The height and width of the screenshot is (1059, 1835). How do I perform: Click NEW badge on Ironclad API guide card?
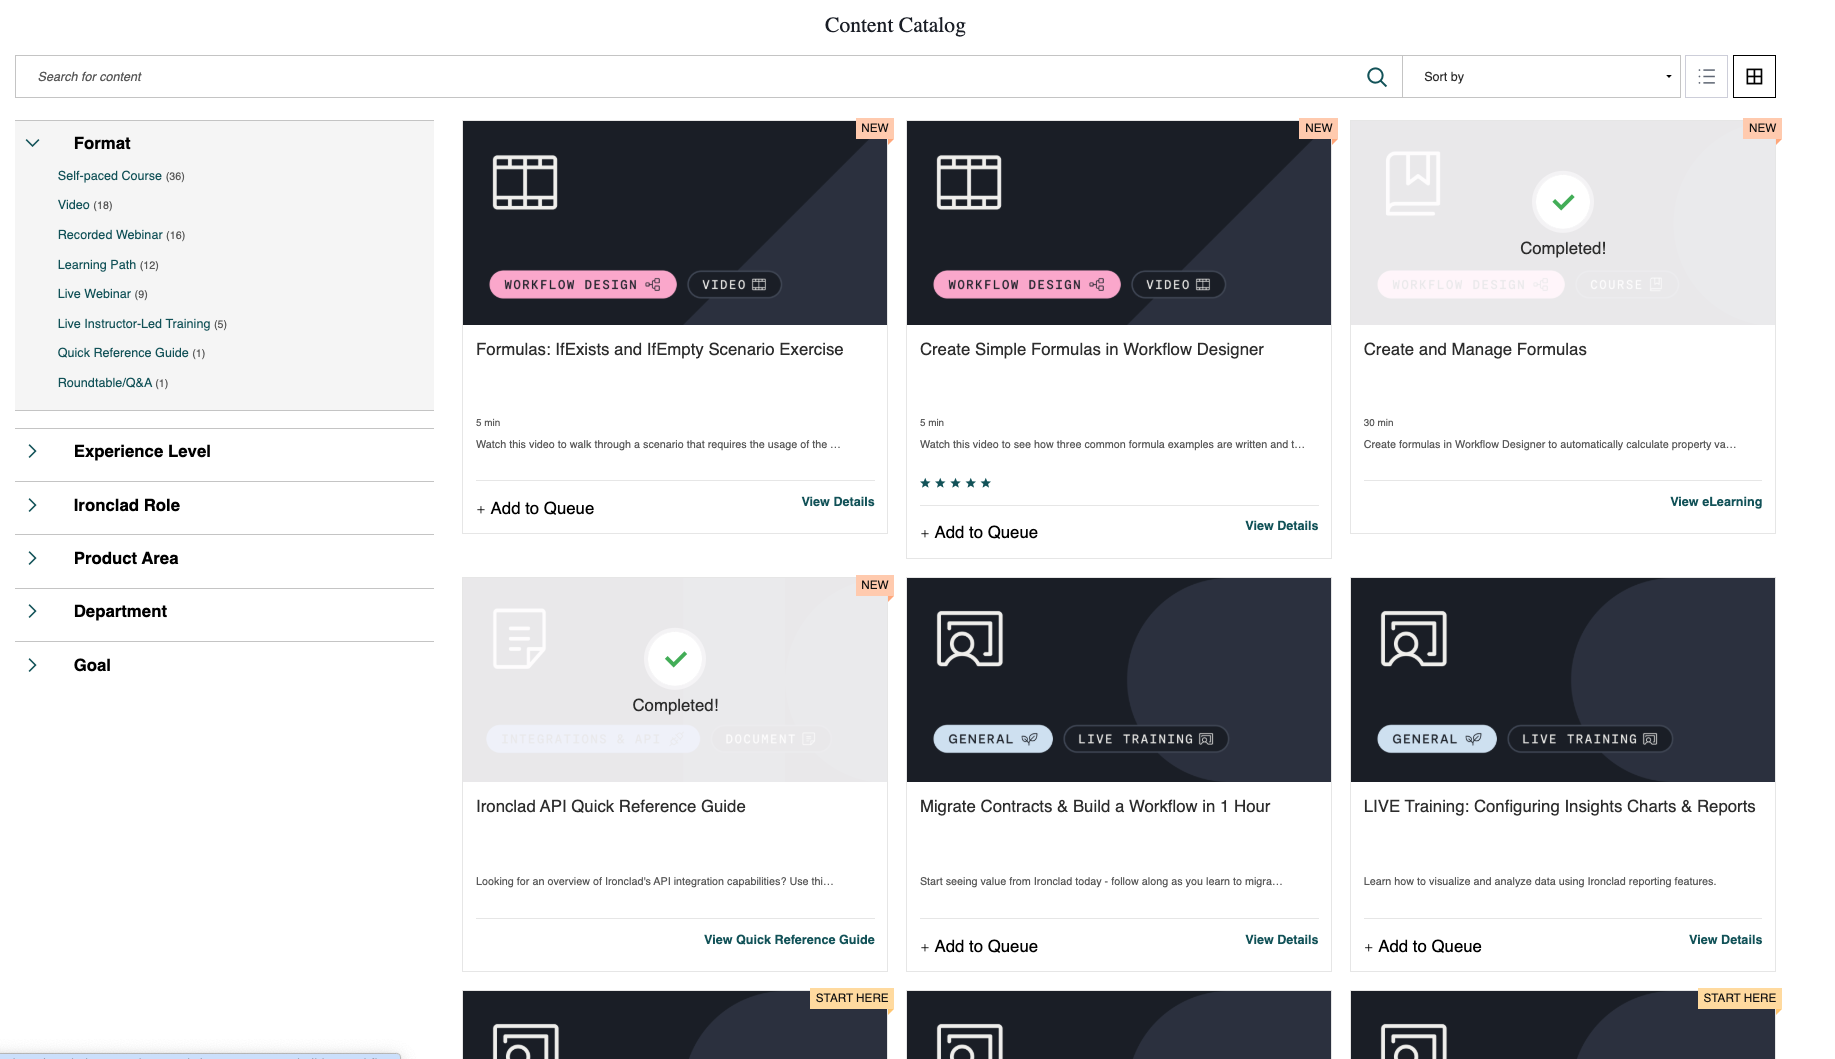pyautogui.click(x=874, y=585)
